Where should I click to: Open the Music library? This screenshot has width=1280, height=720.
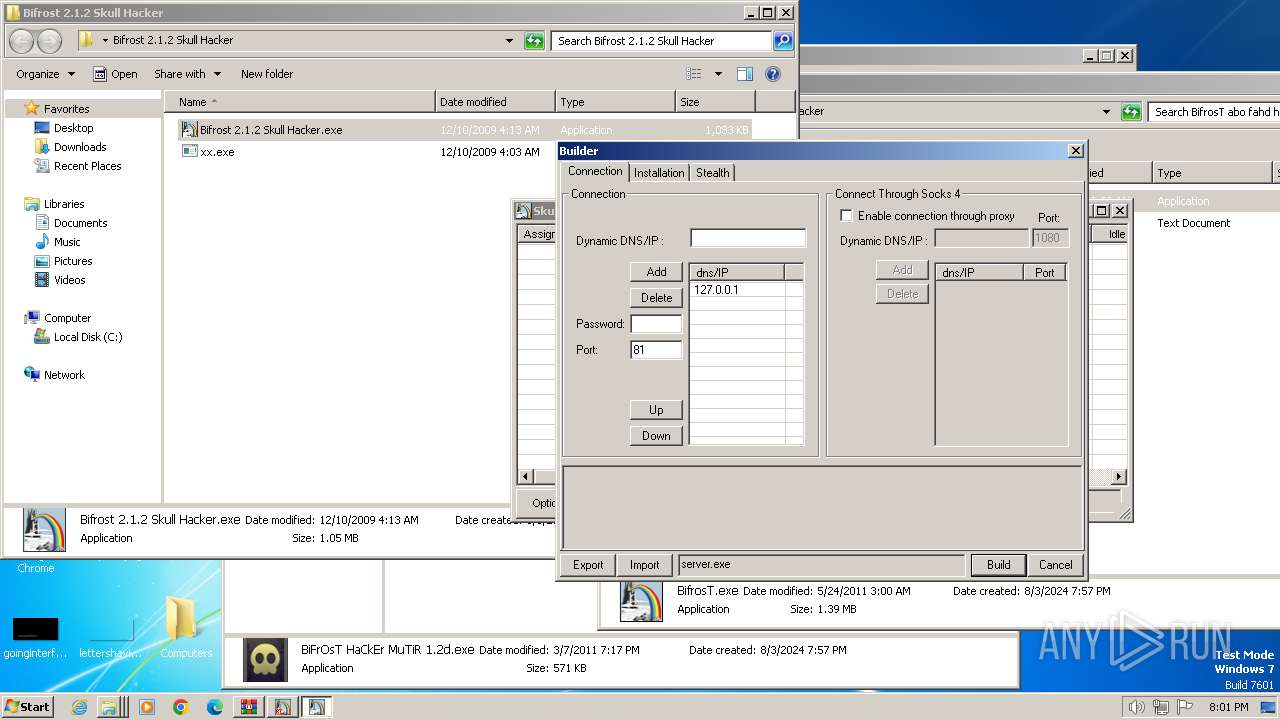point(67,242)
